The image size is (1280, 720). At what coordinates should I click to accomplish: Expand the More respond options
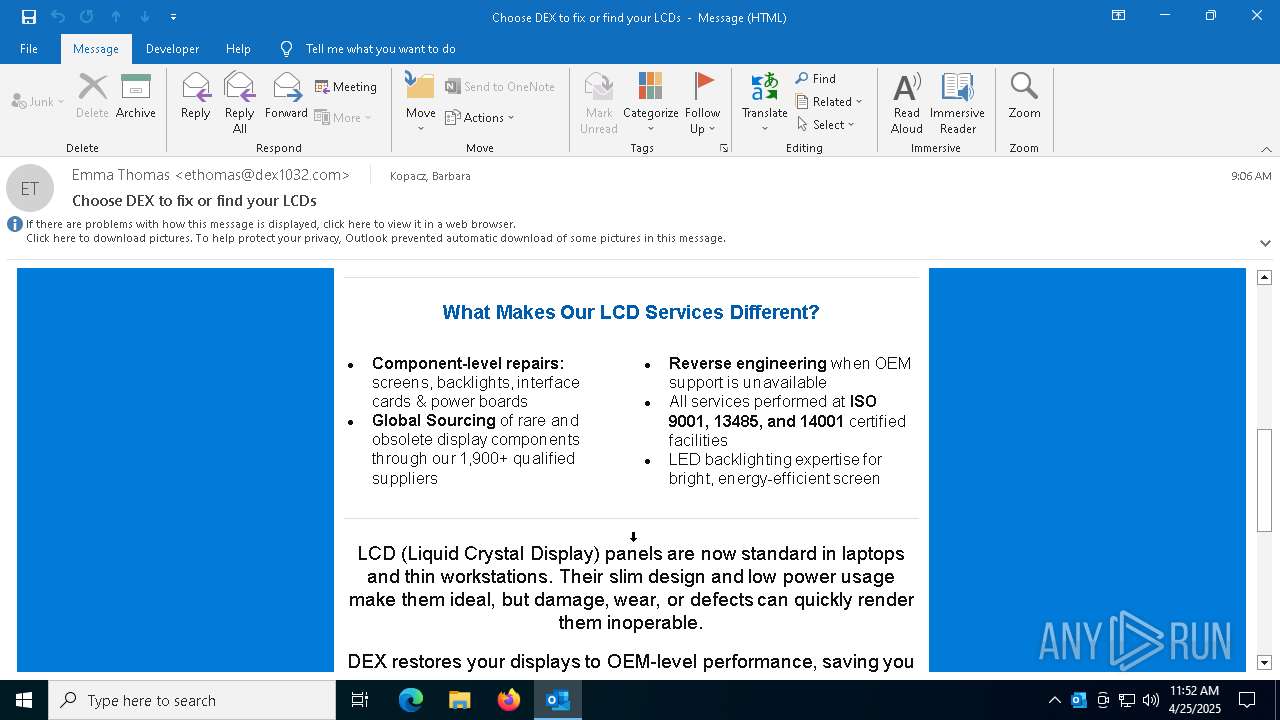tap(343, 117)
